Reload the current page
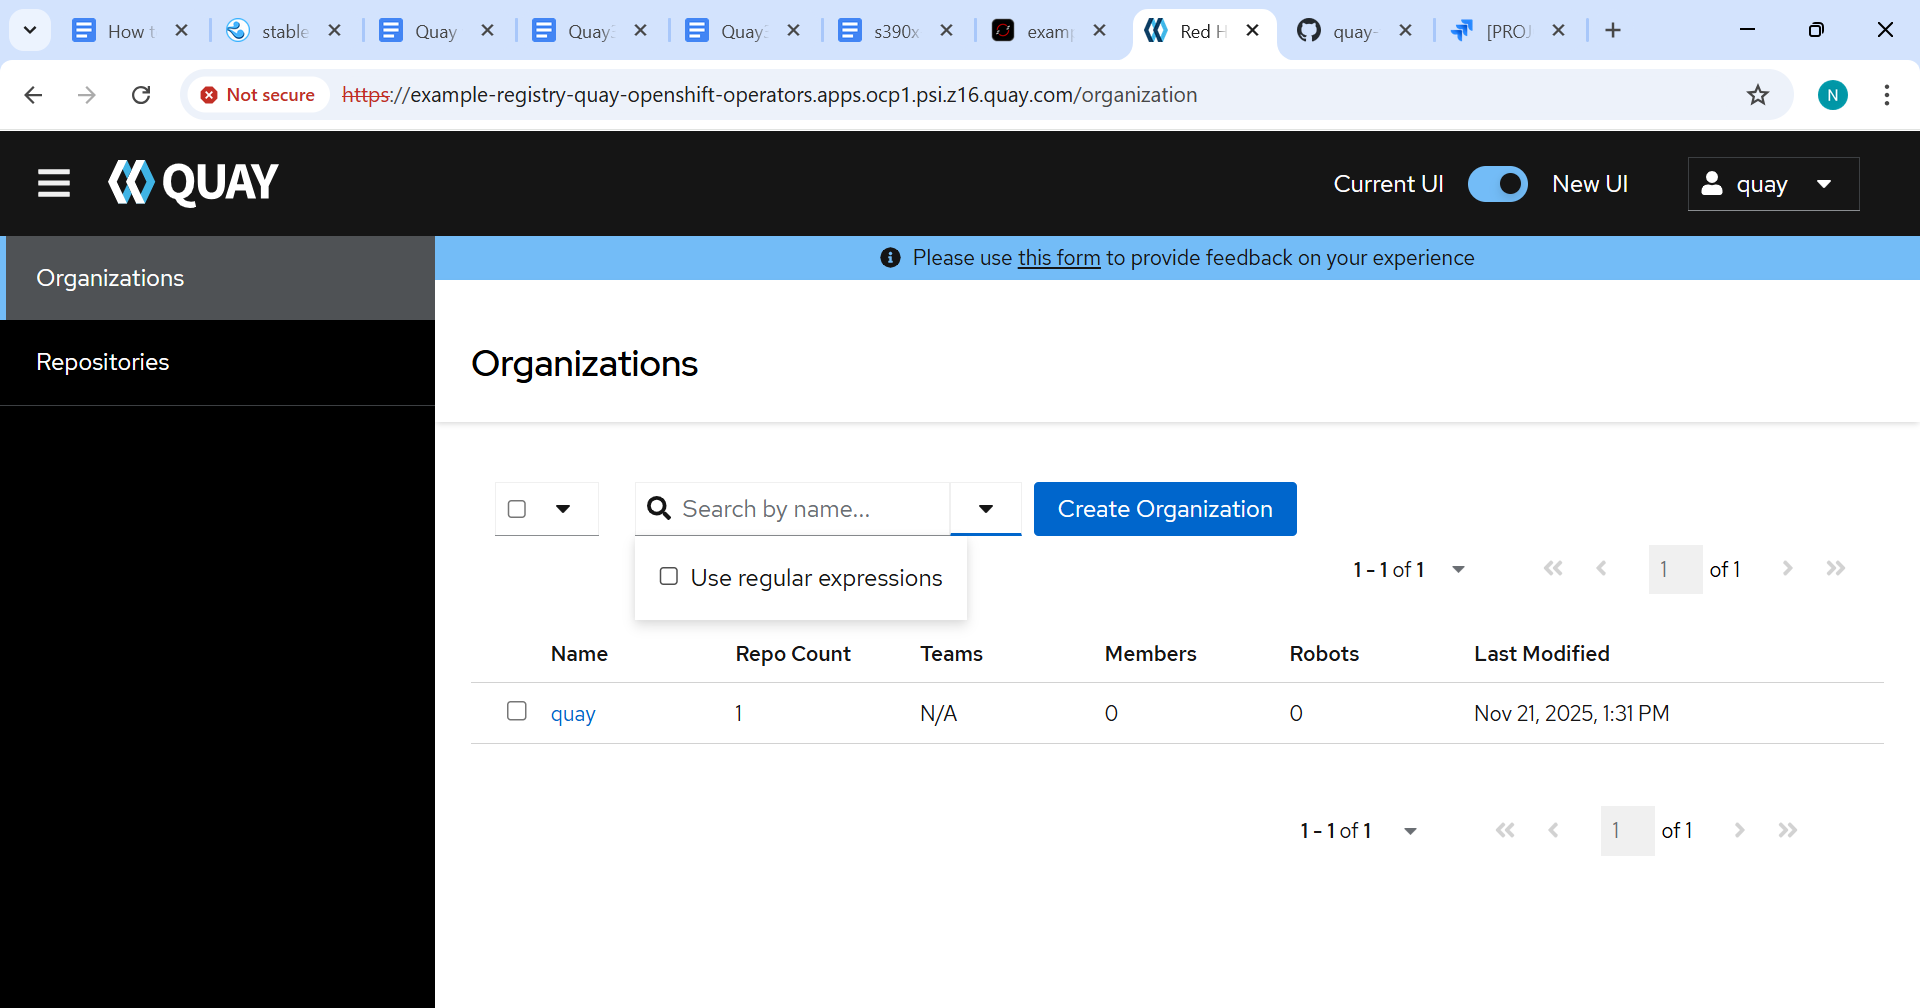This screenshot has width=1920, height=1008. click(141, 95)
